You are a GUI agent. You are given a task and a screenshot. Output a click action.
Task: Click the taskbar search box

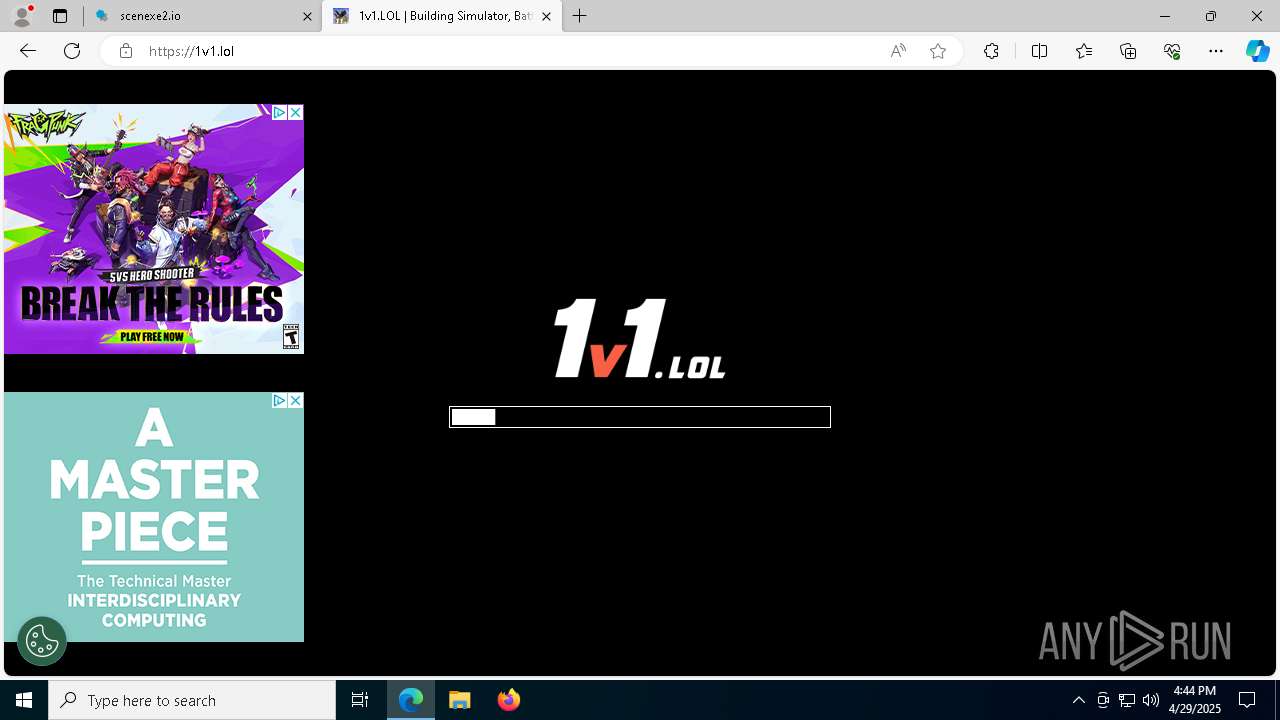click(x=192, y=700)
